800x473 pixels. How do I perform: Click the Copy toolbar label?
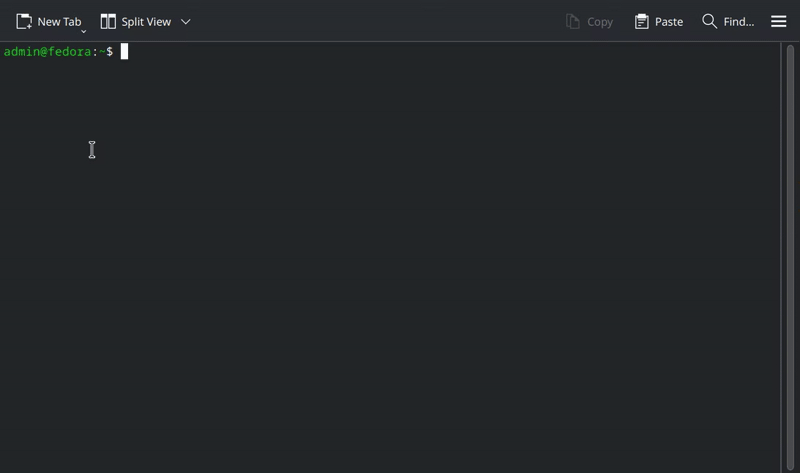tap(600, 22)
